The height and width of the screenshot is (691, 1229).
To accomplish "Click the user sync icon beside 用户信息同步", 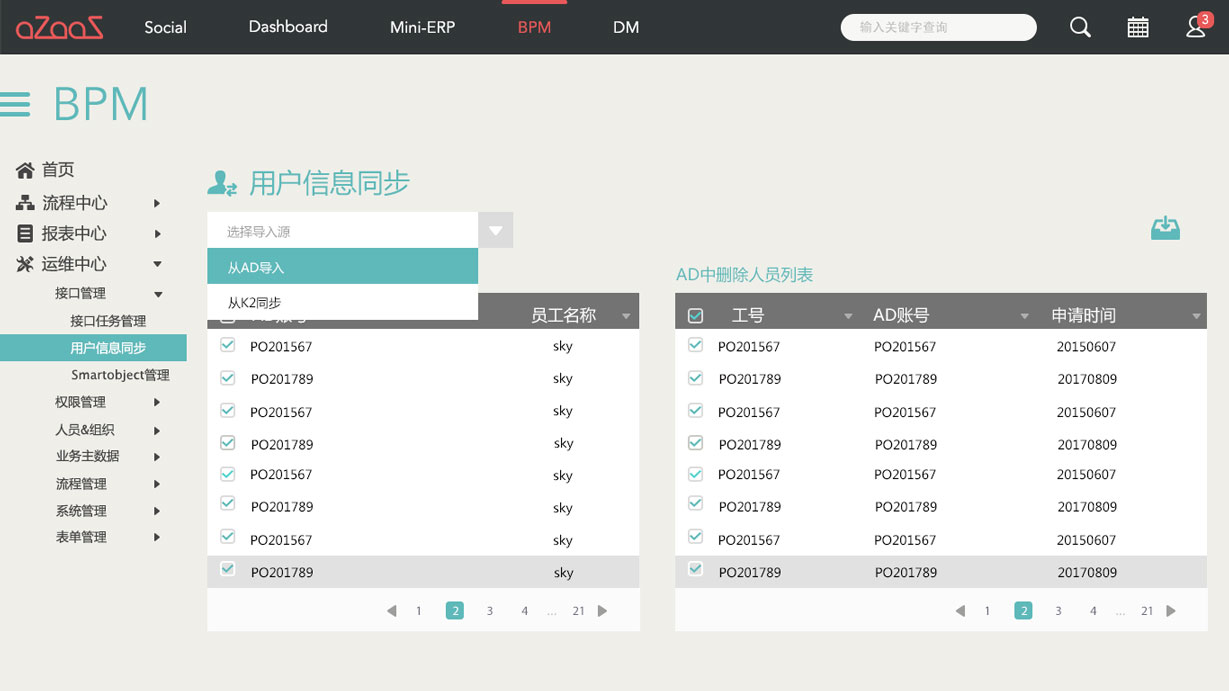I will 222,183.
